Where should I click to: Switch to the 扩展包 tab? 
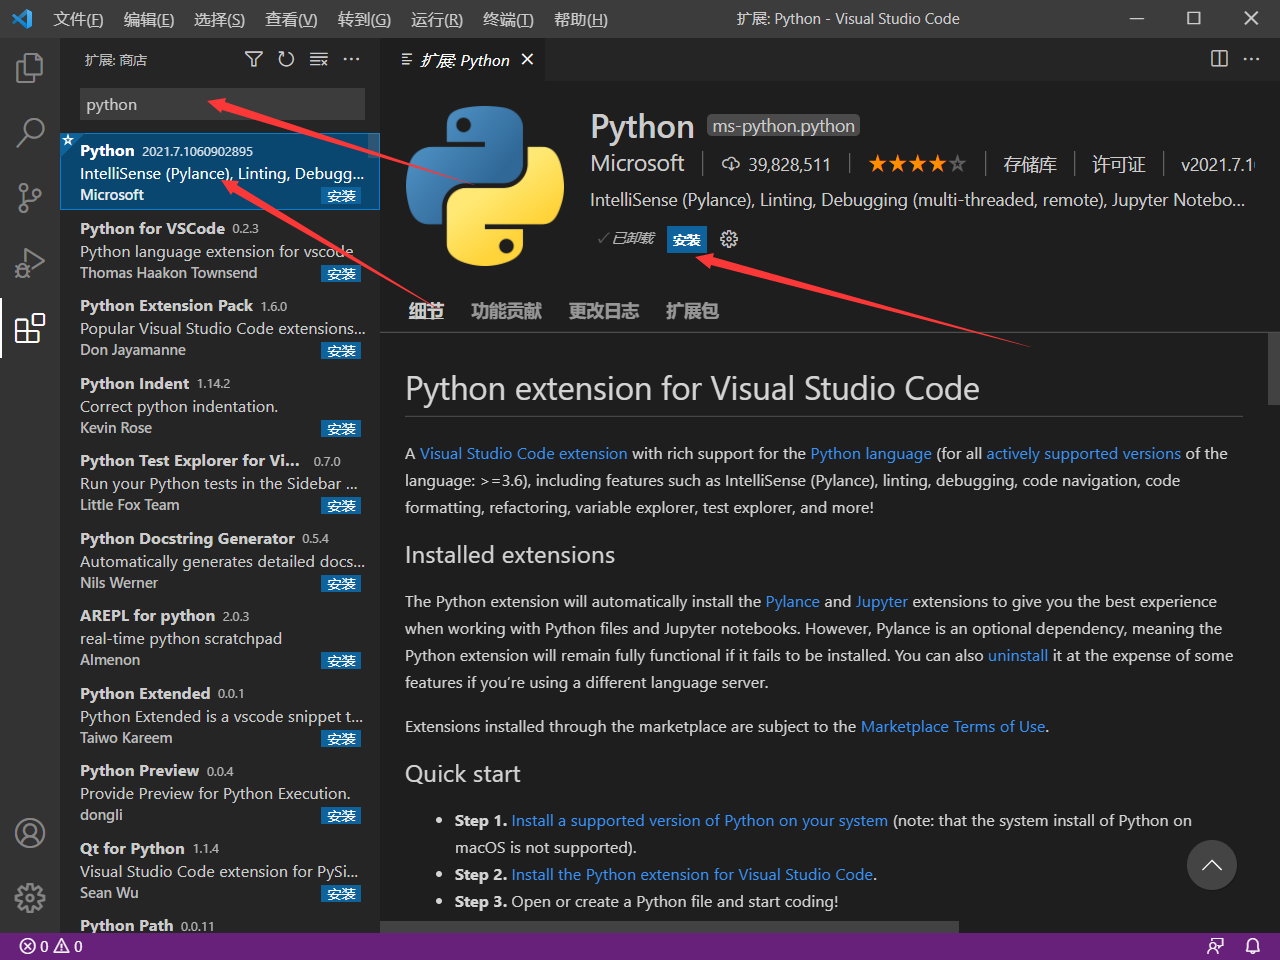(x=692, y=311)
